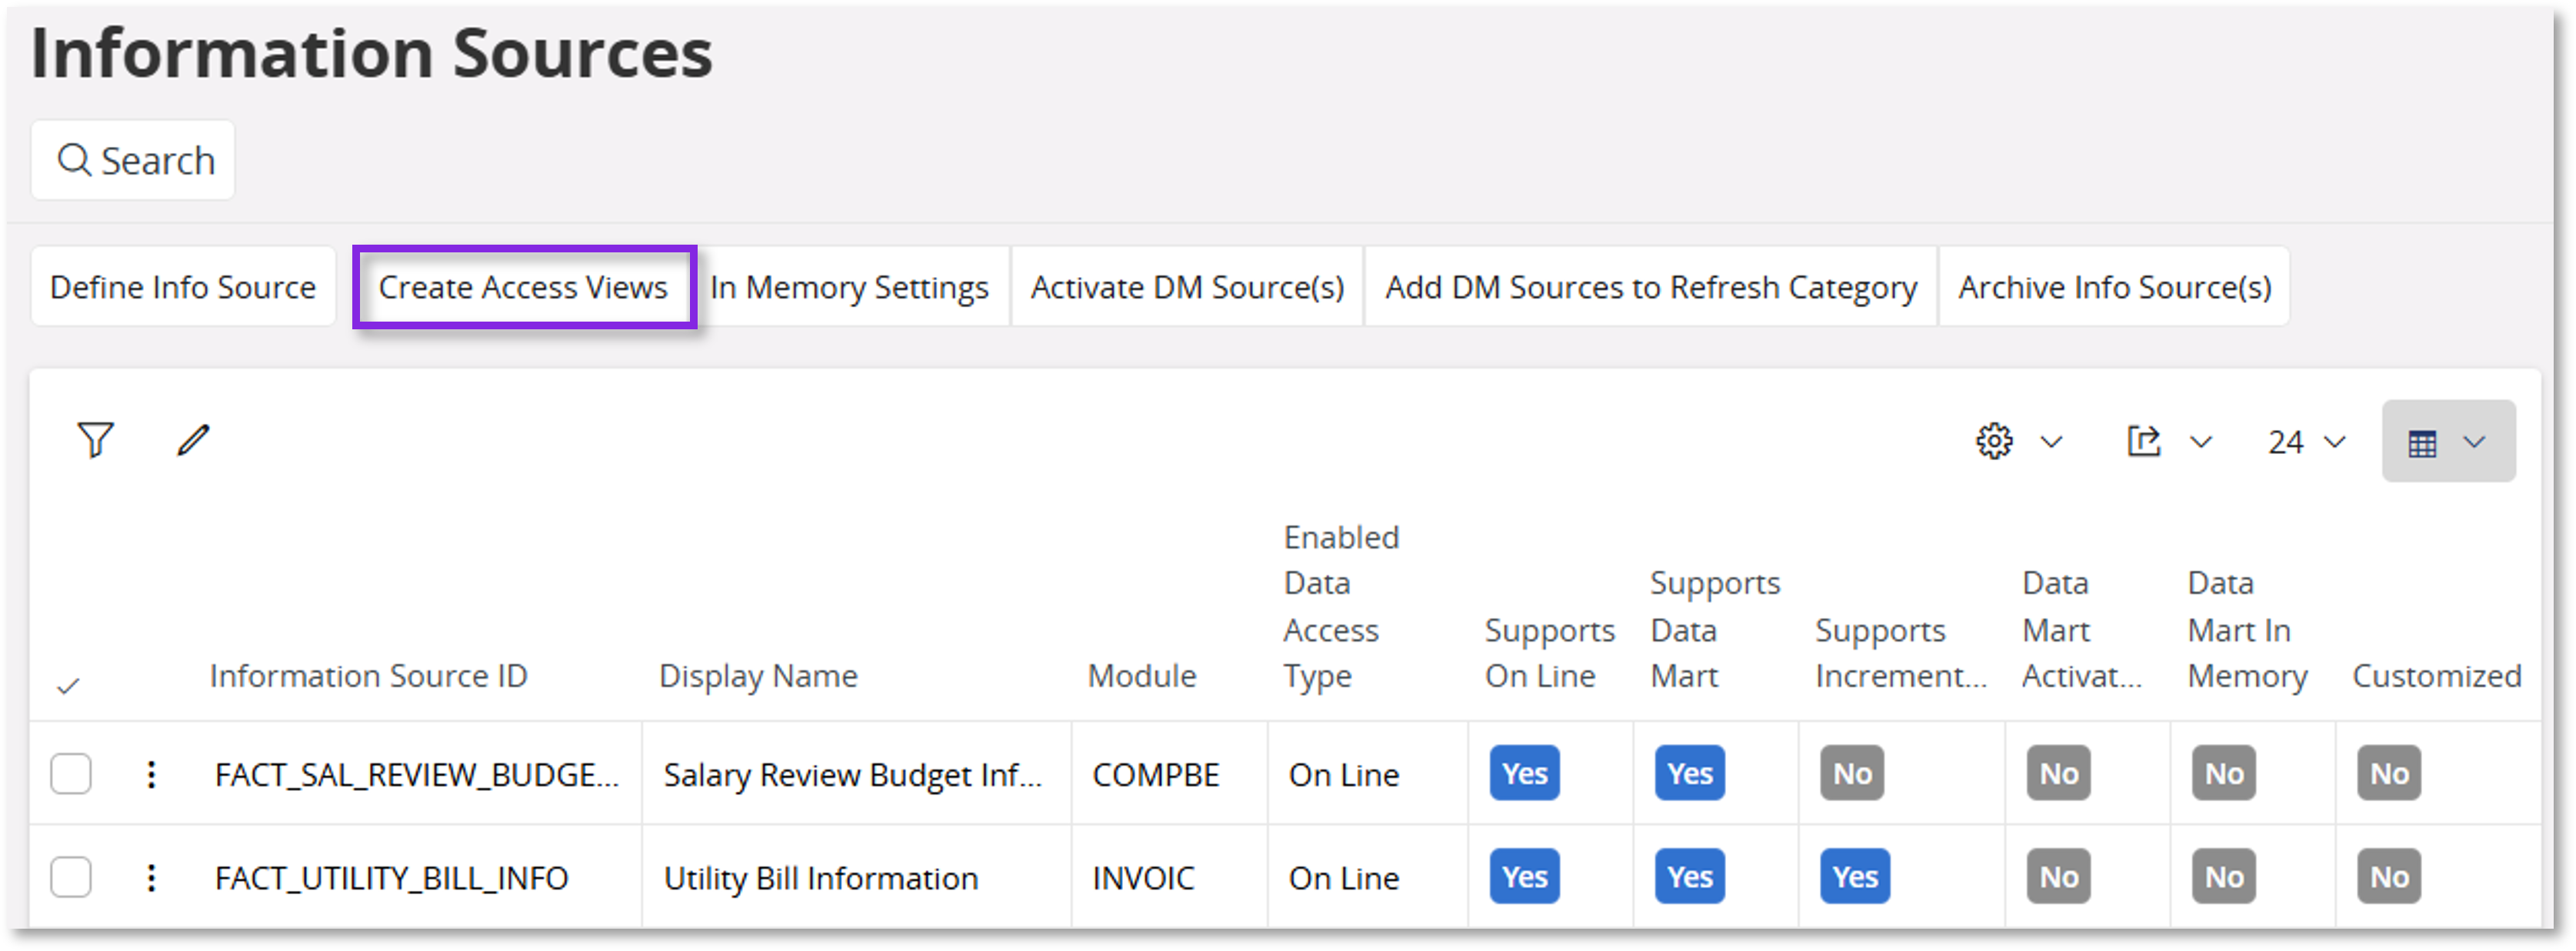This screenshot has width=2576, height=951.
Task: Click the Search field
Action: pyautogui.click(x=133, y=160)
